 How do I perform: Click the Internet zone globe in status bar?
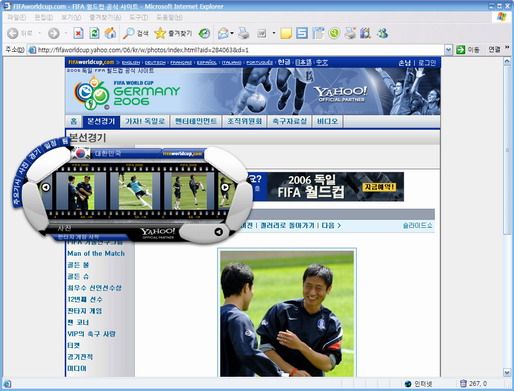point(408,384)
